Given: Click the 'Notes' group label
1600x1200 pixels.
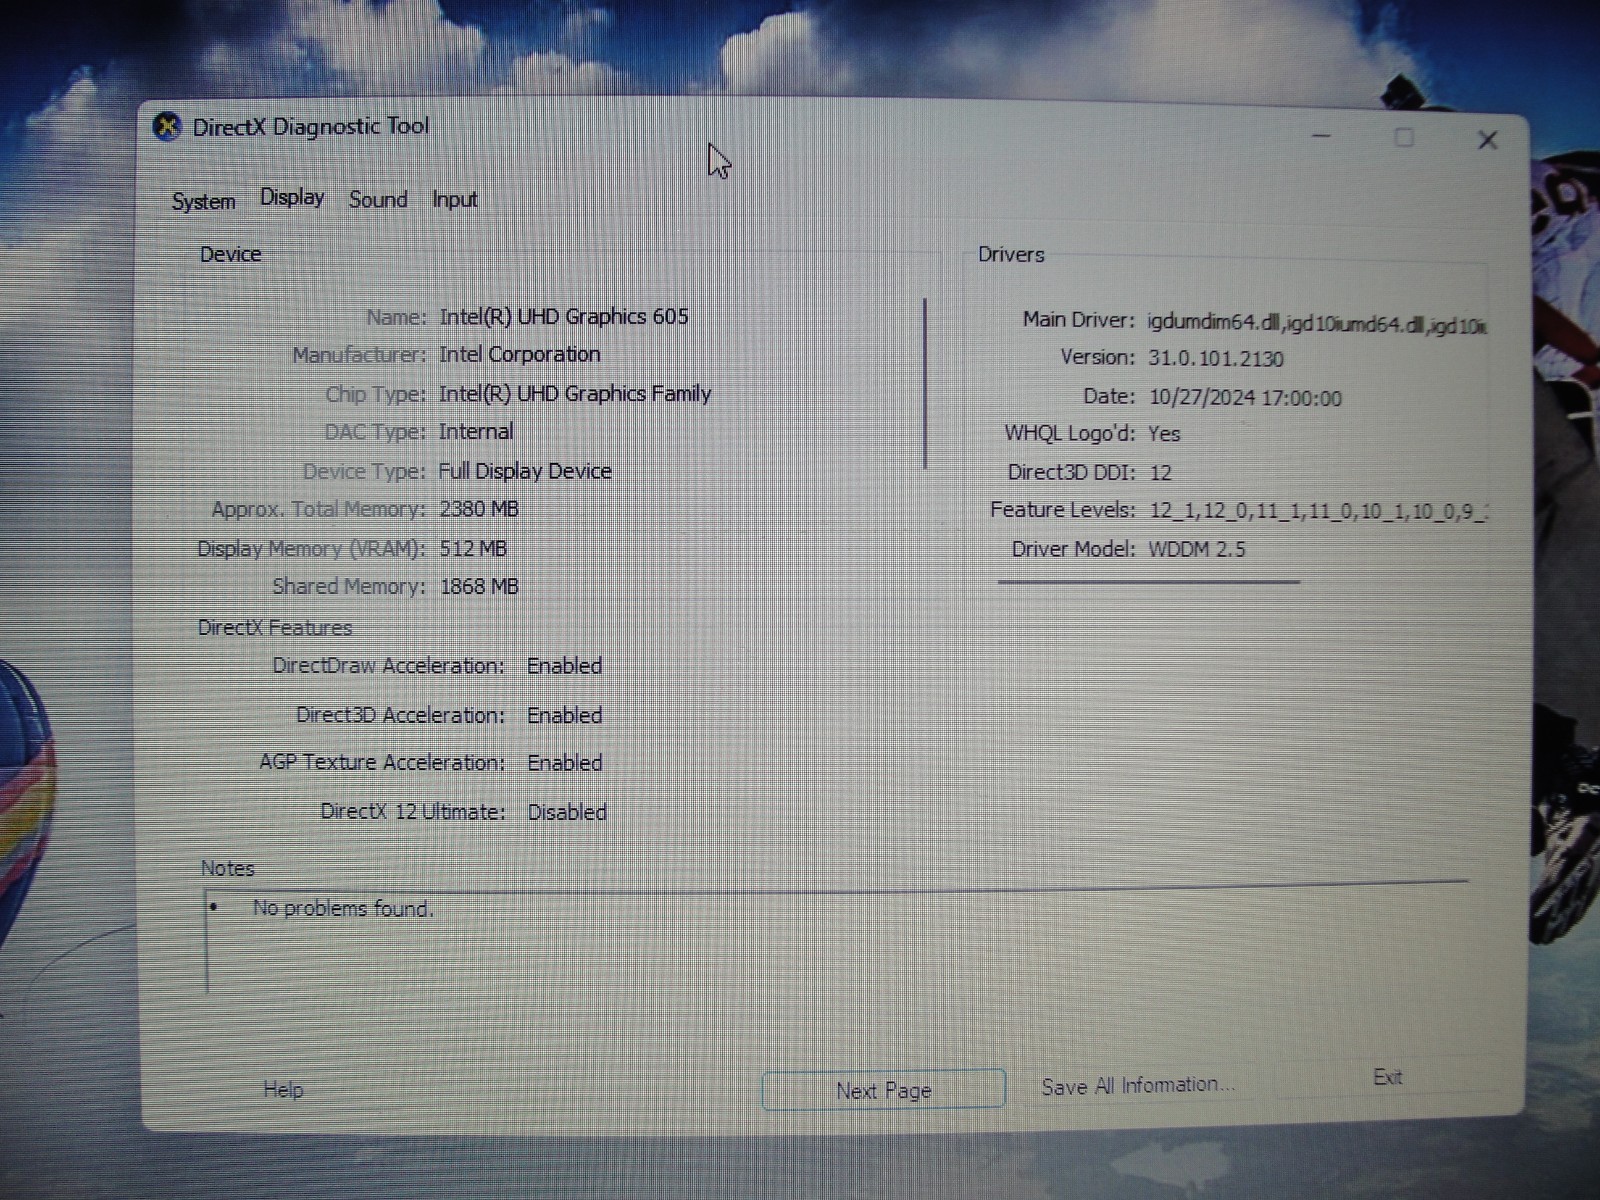Looking at the screenshot, I should 227,868.
